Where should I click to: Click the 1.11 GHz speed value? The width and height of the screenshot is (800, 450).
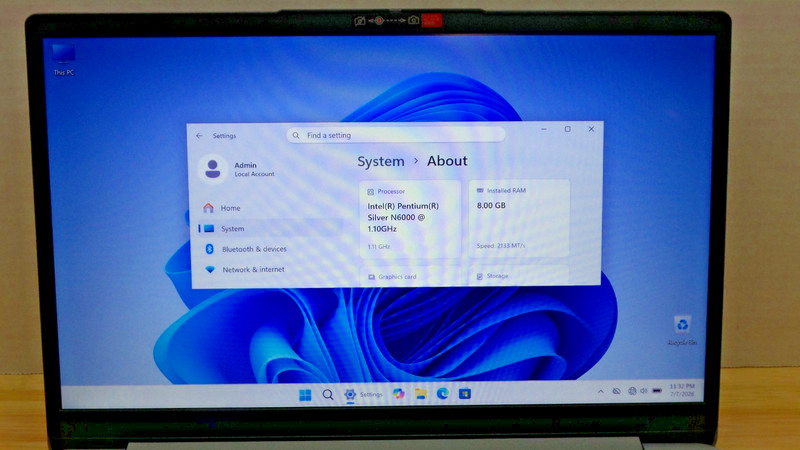coord(379,246)
